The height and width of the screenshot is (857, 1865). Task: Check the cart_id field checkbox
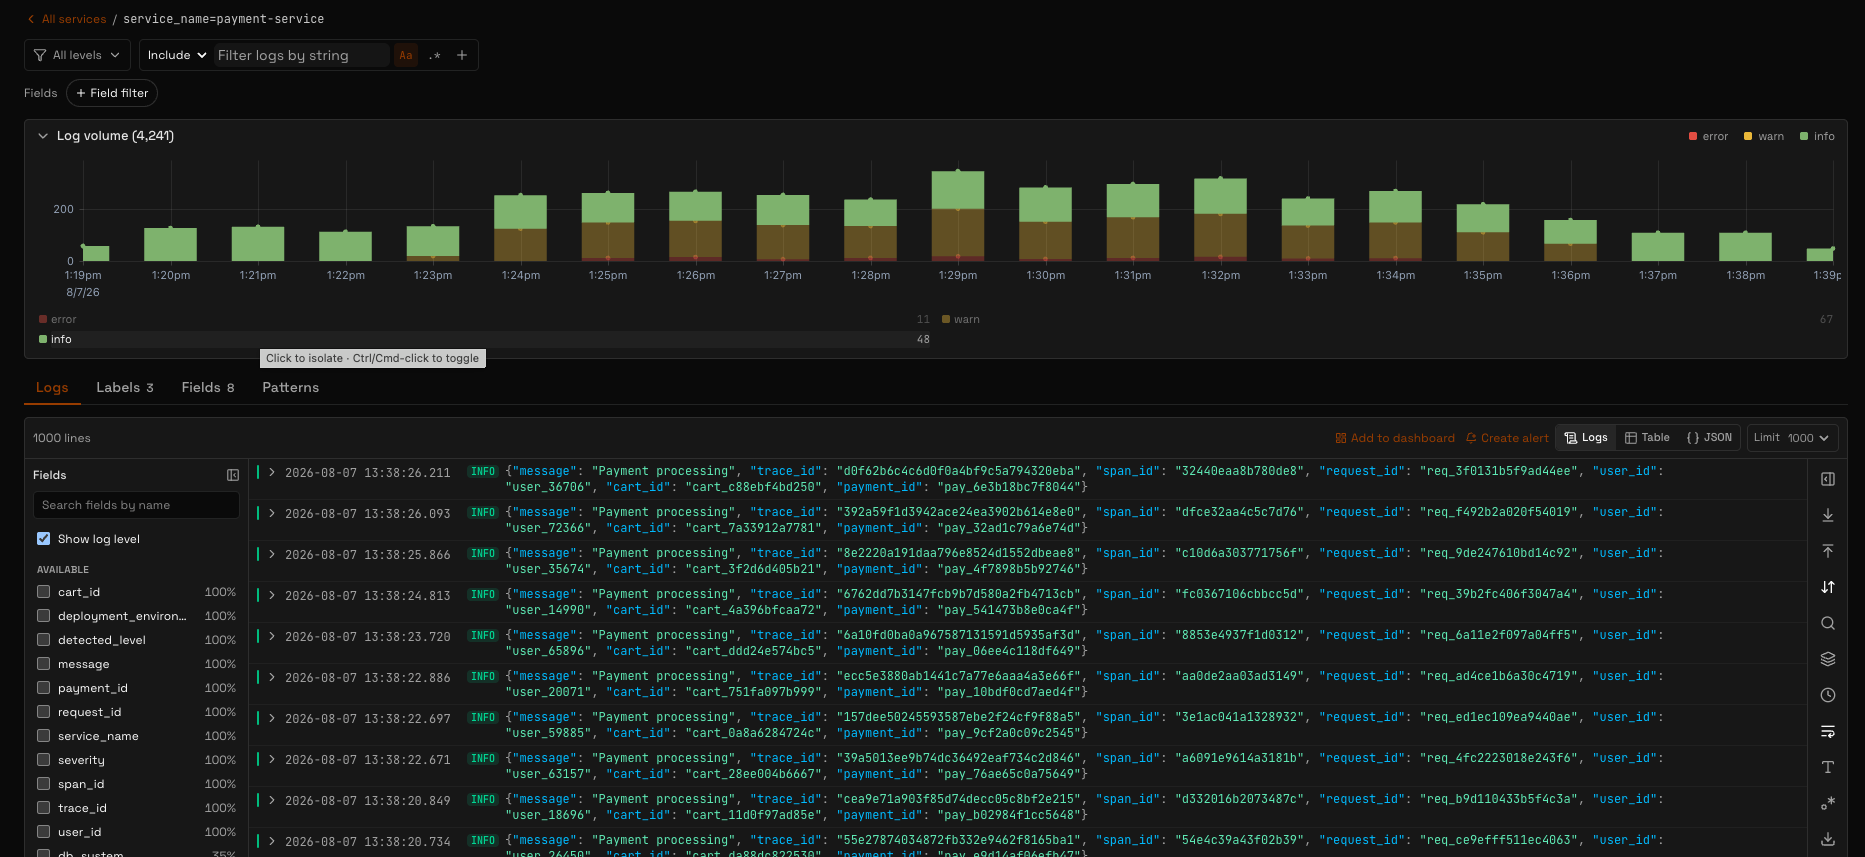pos(44,592)
